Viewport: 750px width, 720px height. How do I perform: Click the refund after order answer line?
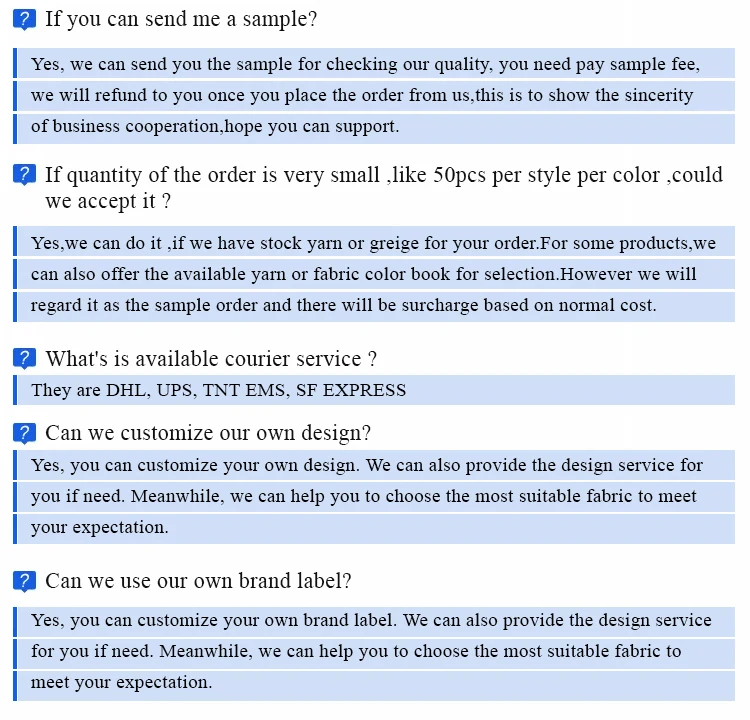coord(362,96)
